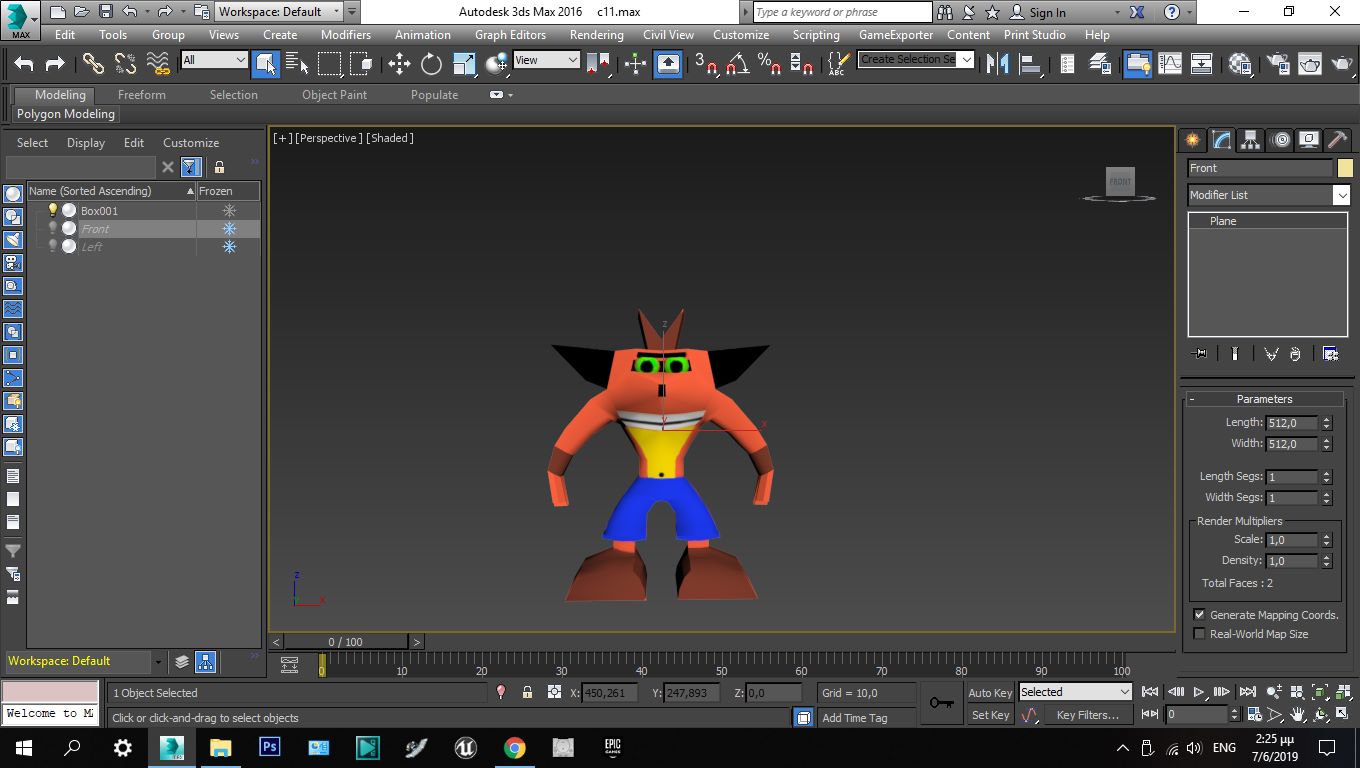Activate the Select and Rotate tool
This screenshot has width=1360, height=768.
click(x=431, y=64)
